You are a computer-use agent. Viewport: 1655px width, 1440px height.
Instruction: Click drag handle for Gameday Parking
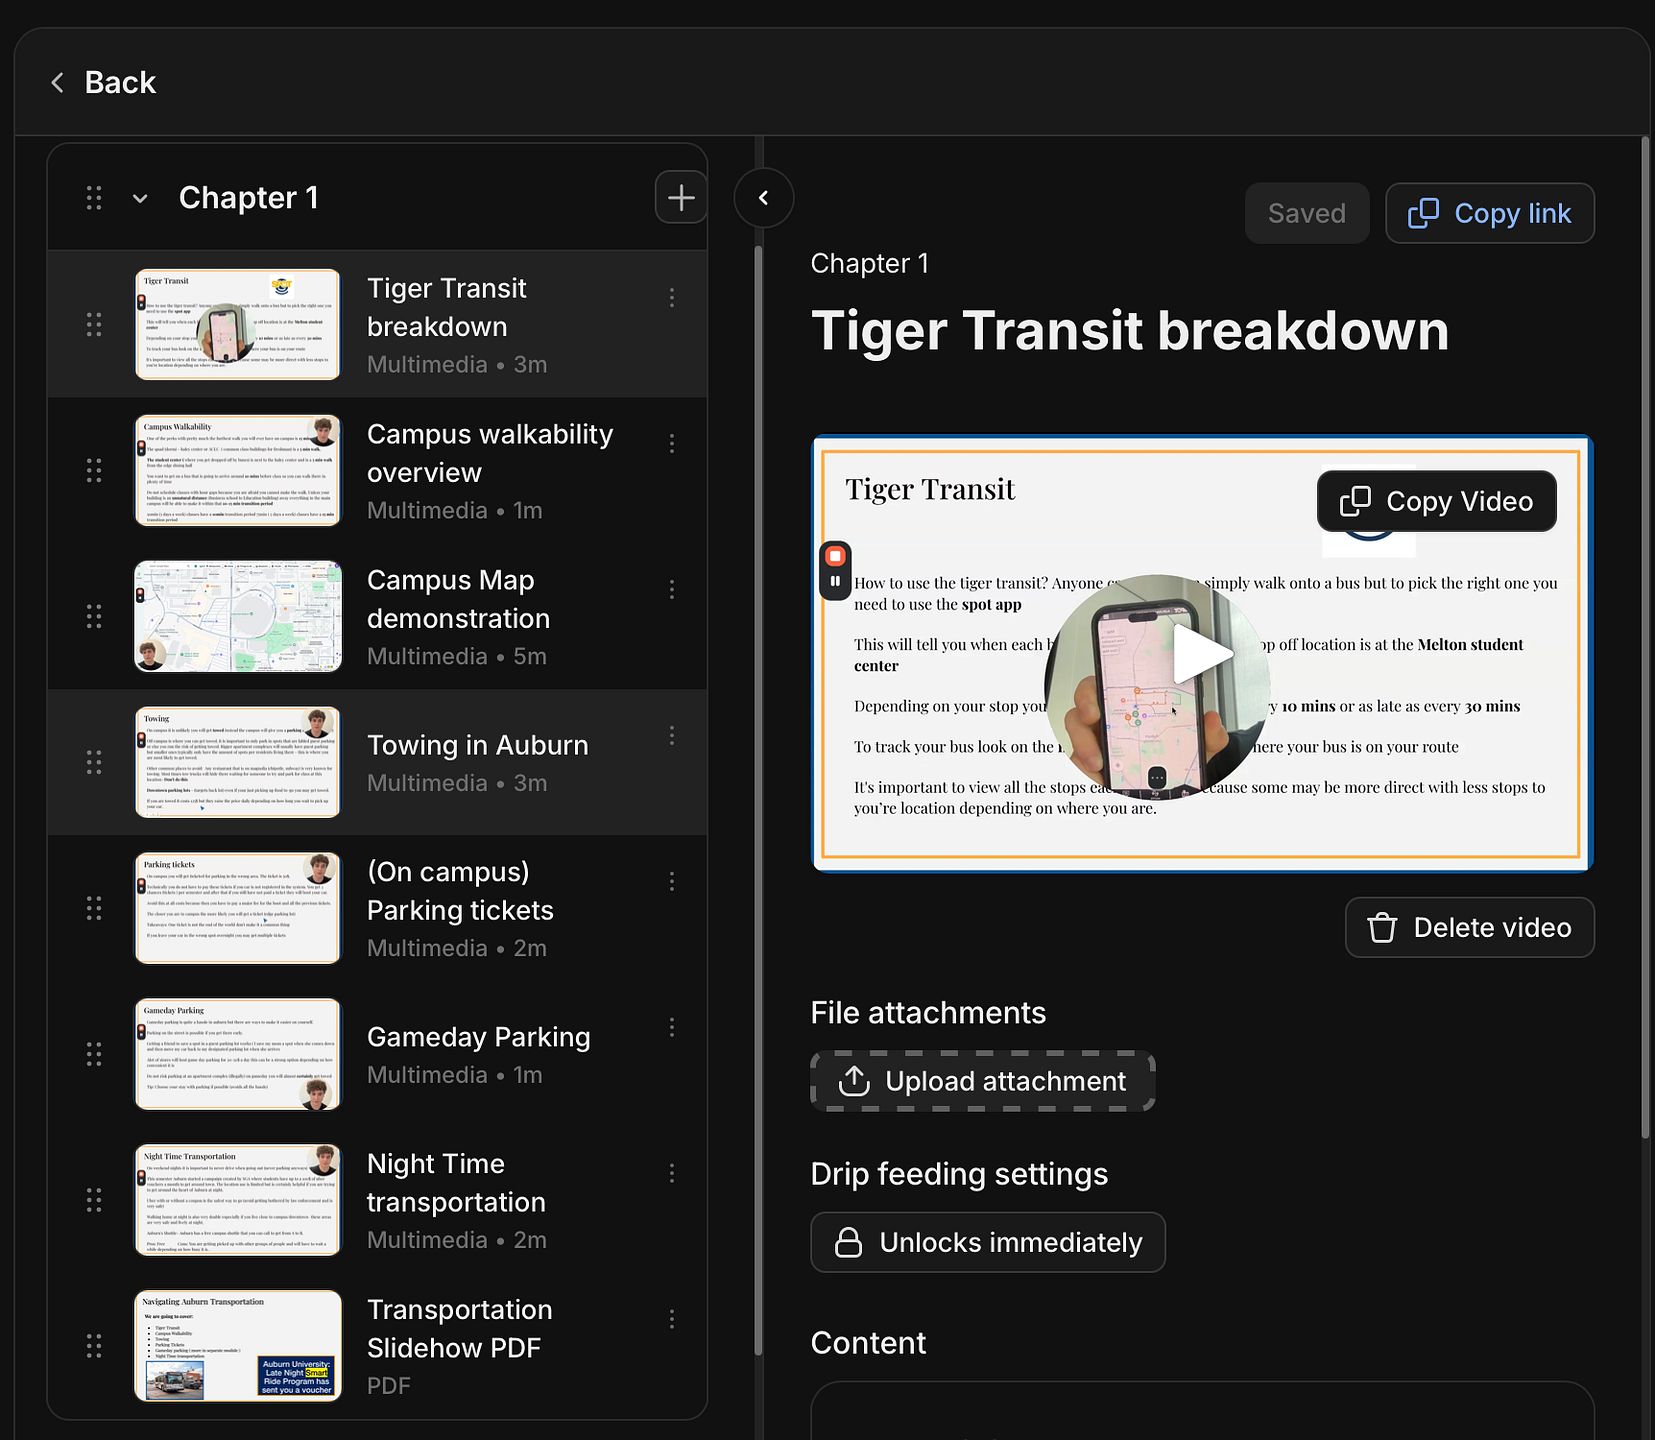tap(94, 1054)
